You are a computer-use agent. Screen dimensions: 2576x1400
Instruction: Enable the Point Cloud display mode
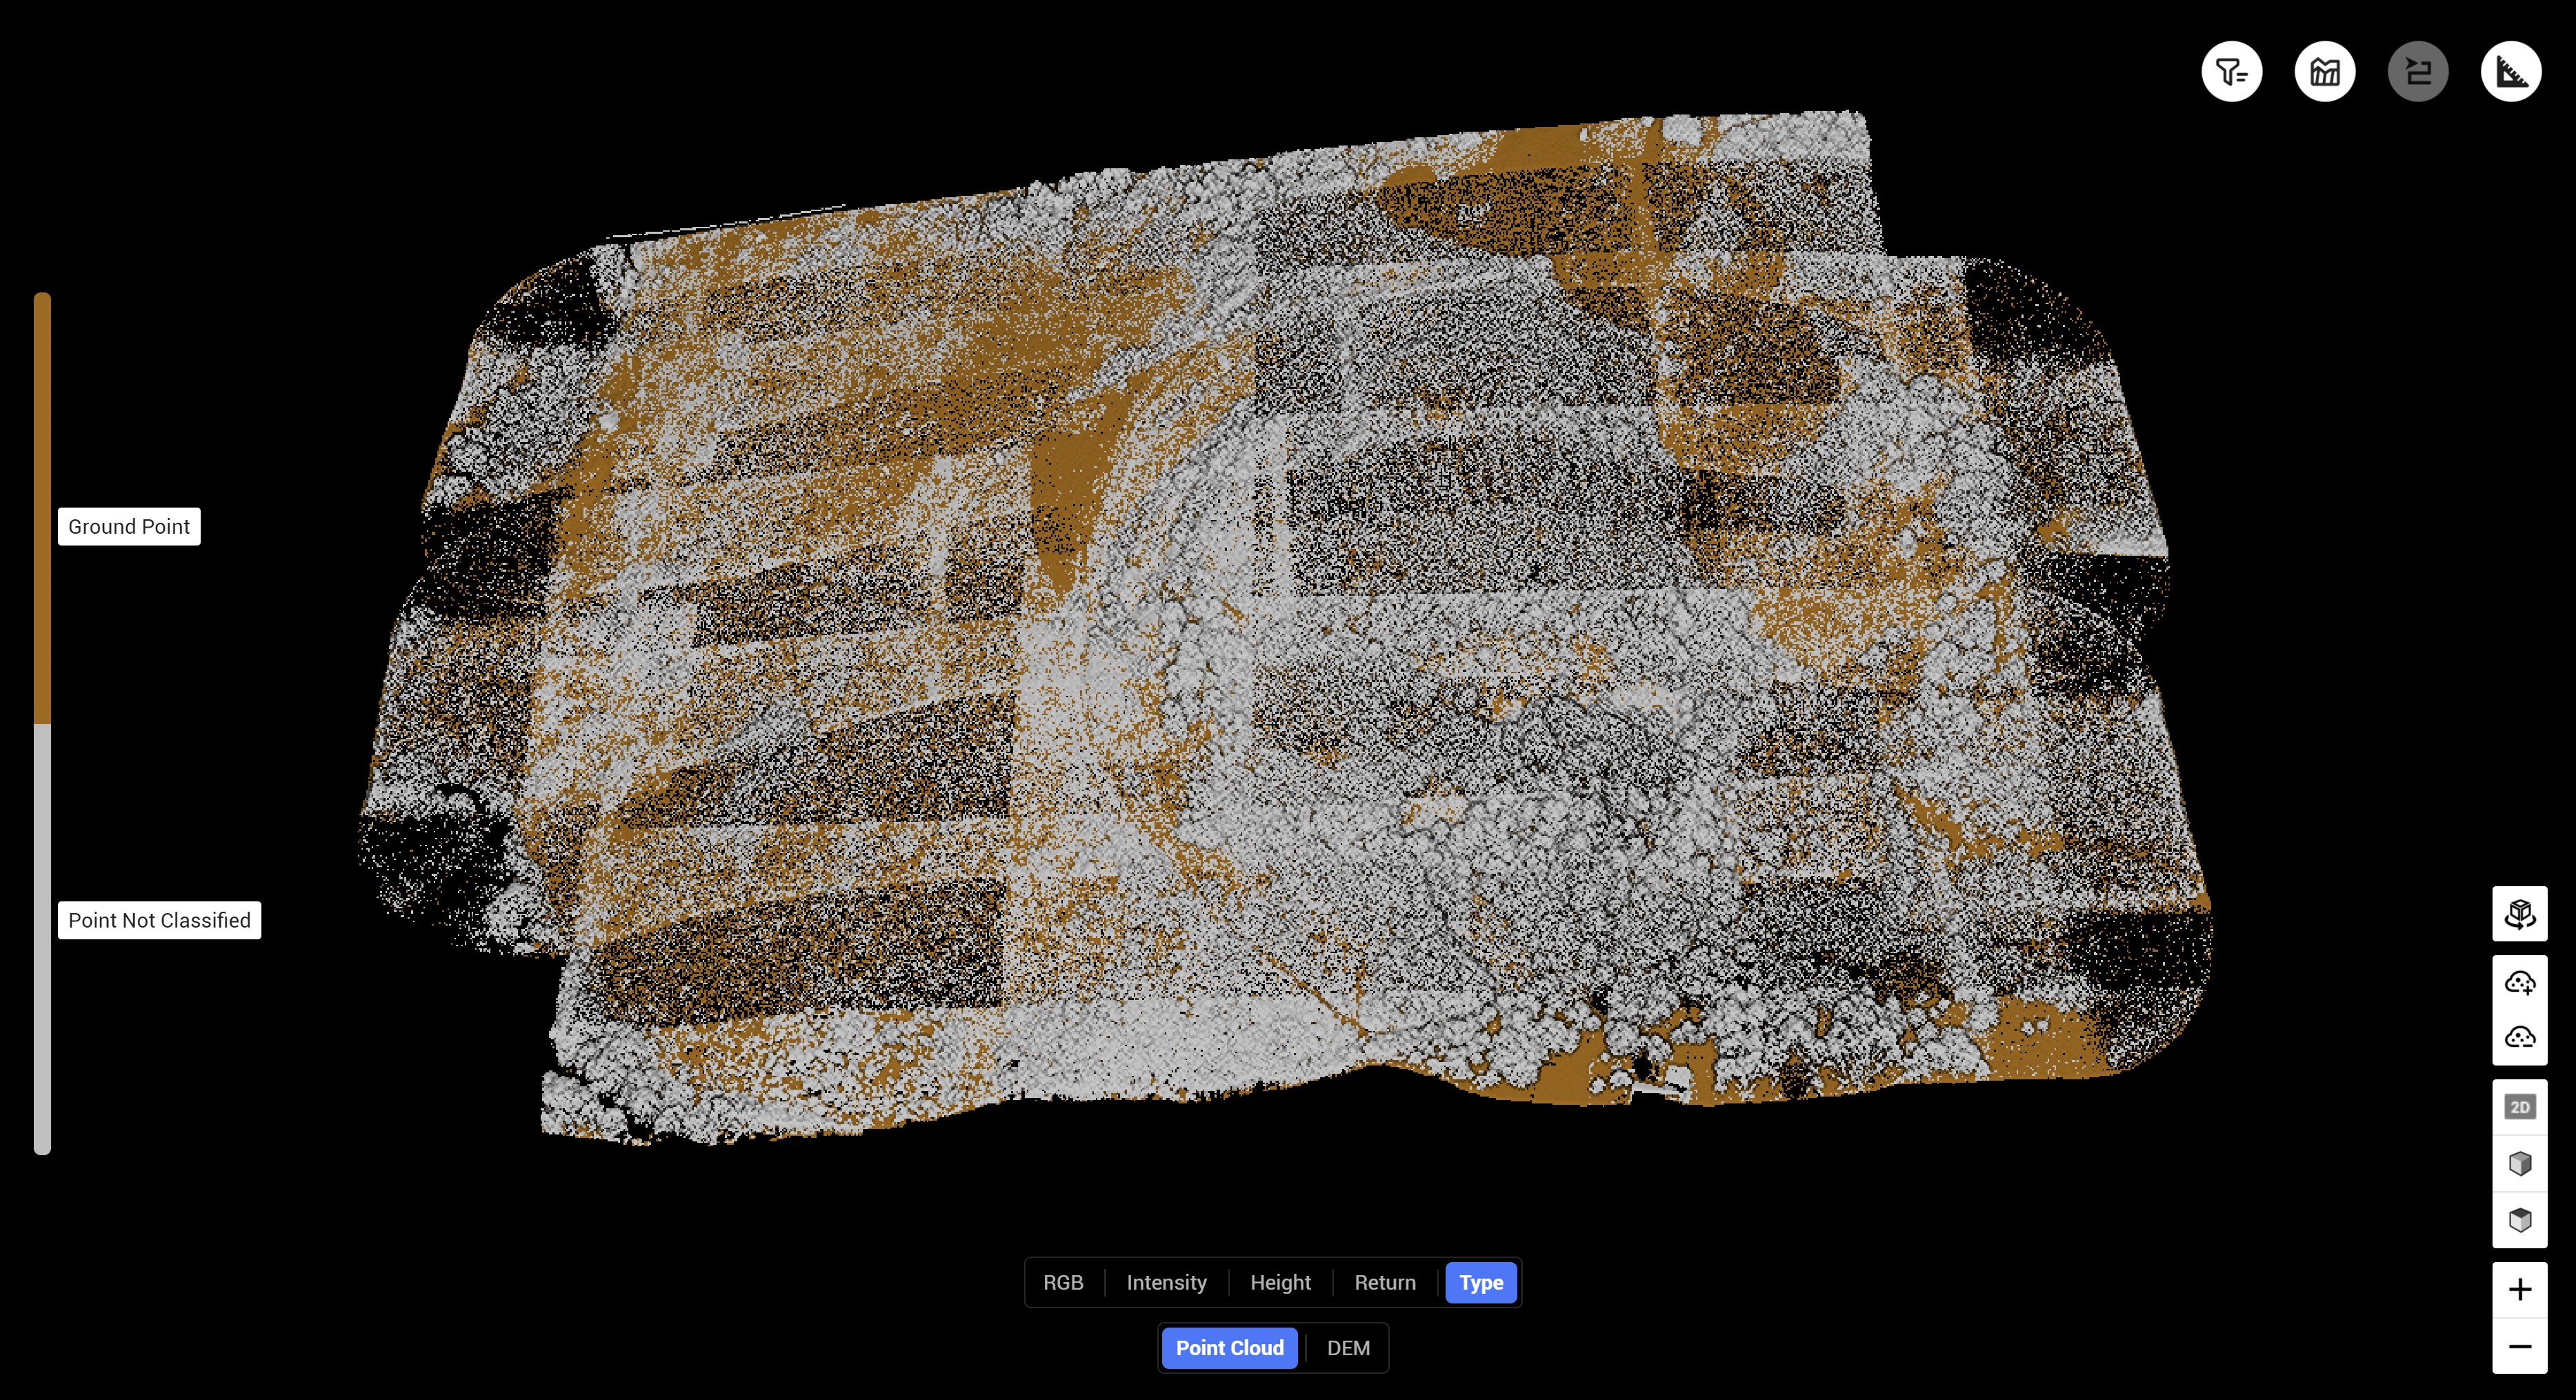[1229, 1347]
